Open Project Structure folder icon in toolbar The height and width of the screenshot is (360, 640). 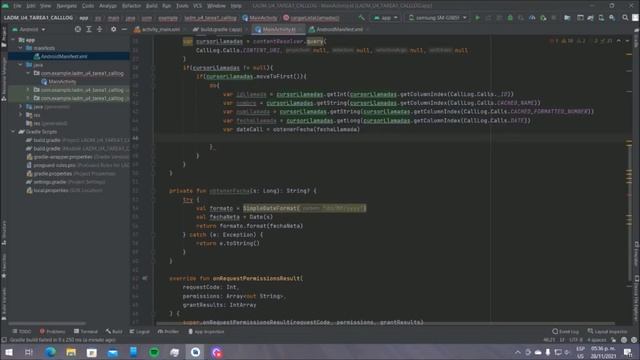tap(567, 18)
